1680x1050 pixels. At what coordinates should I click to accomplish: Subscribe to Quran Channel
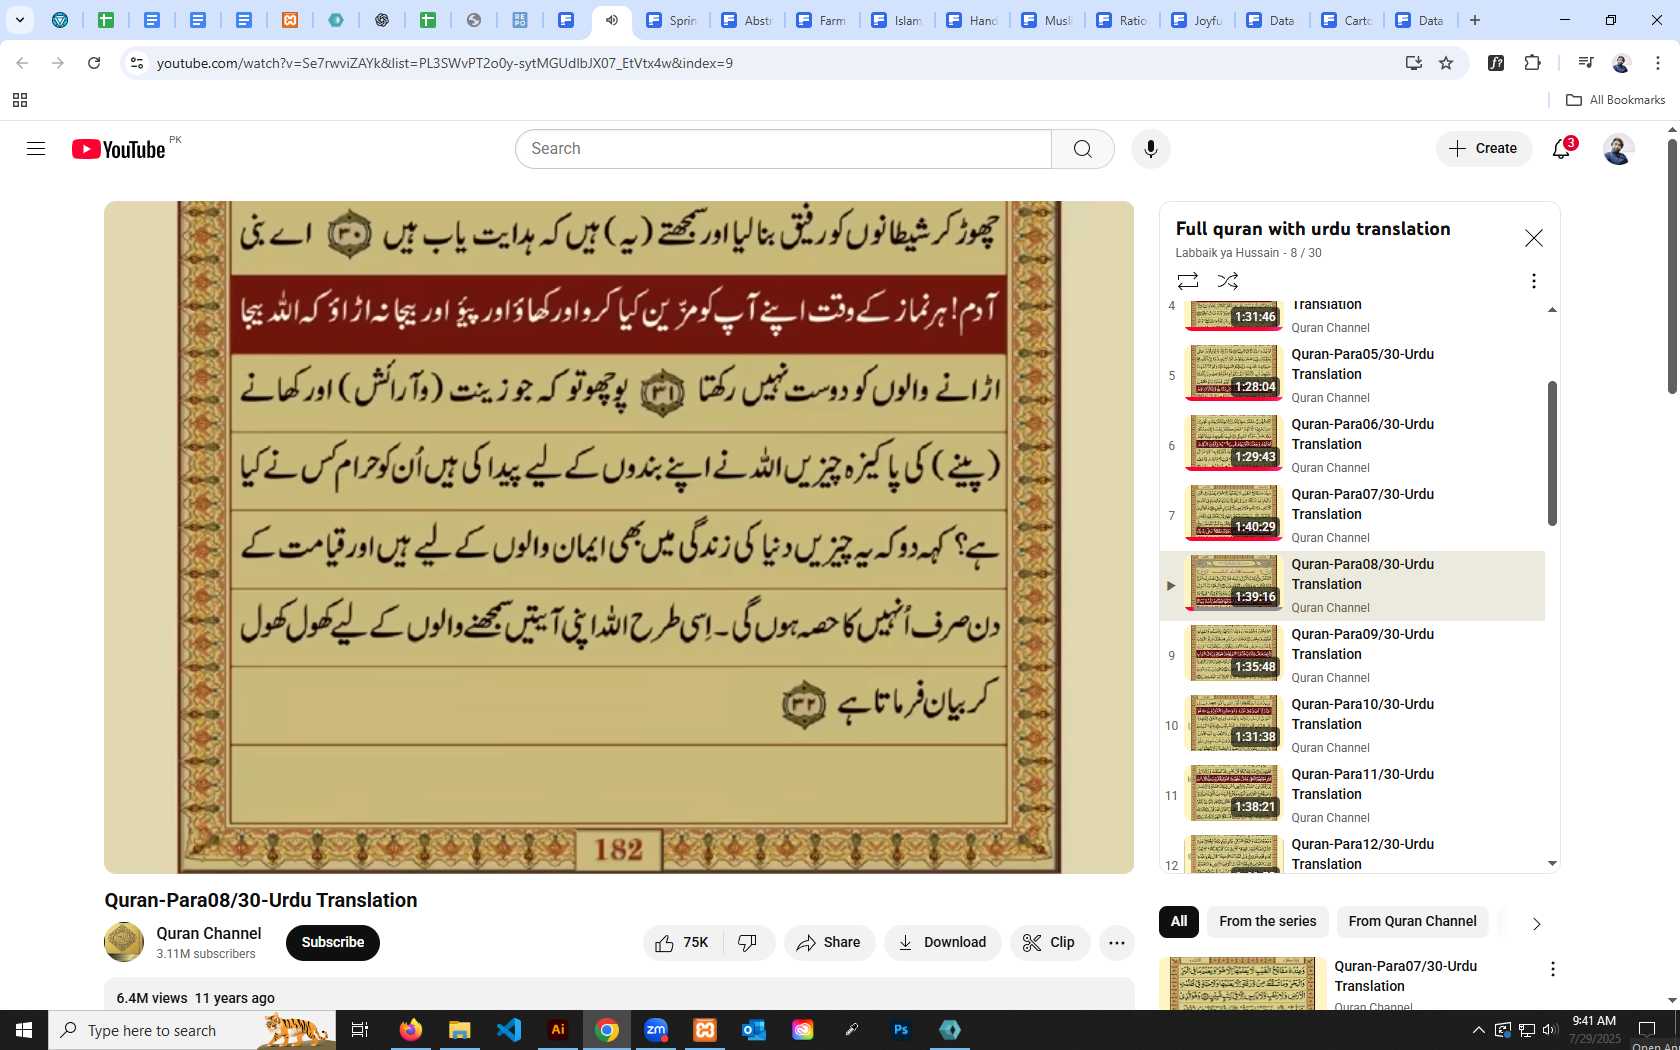click(333, 943)
